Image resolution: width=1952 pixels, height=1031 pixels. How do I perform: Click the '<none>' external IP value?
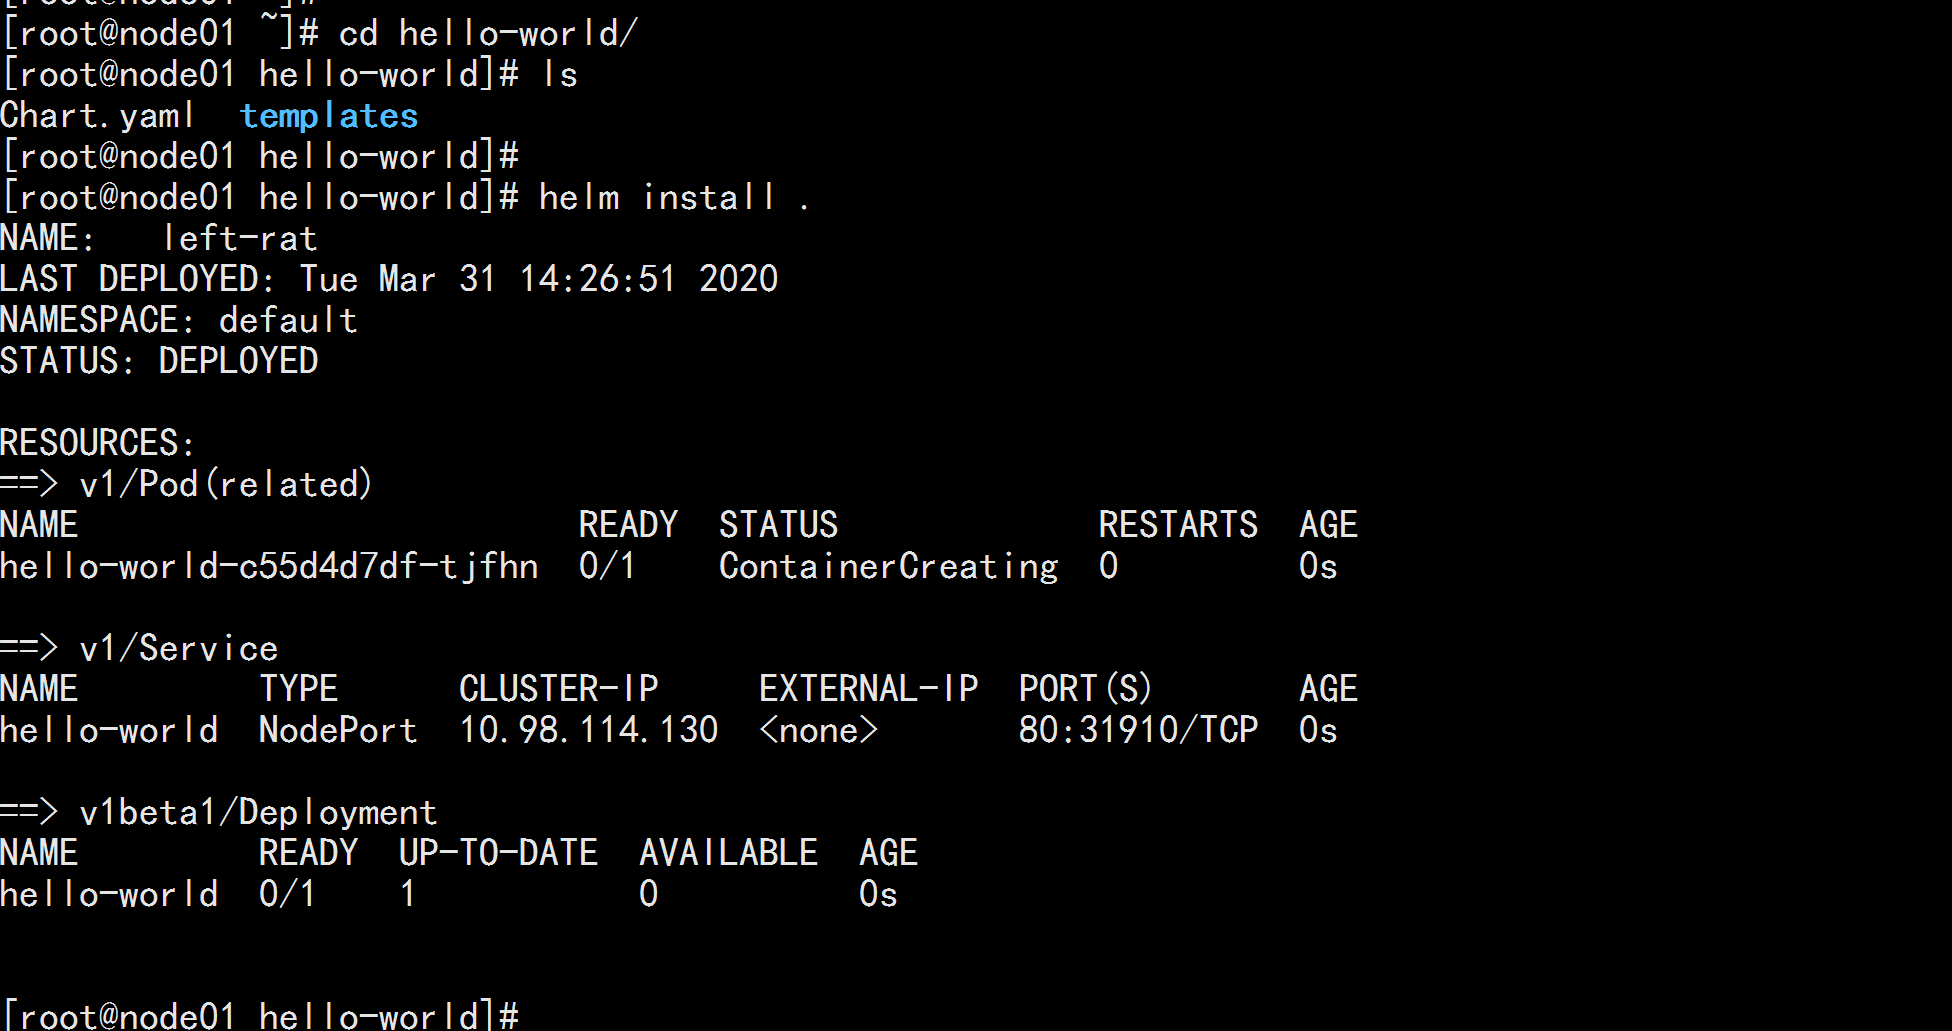(x=819, y=730)
